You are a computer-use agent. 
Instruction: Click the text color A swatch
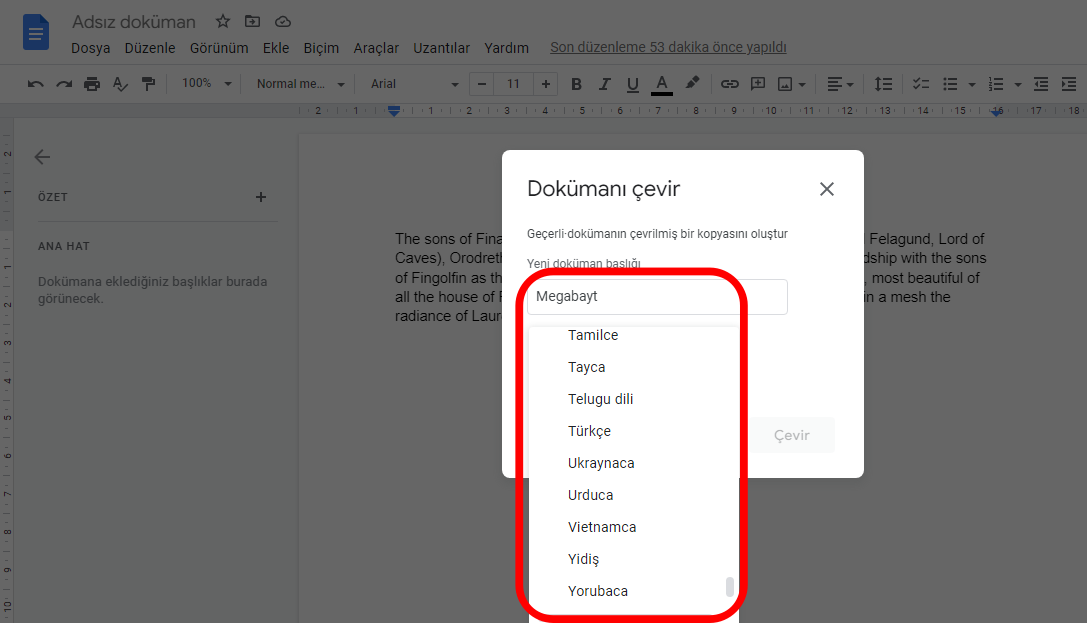click(x=661, y=84)
